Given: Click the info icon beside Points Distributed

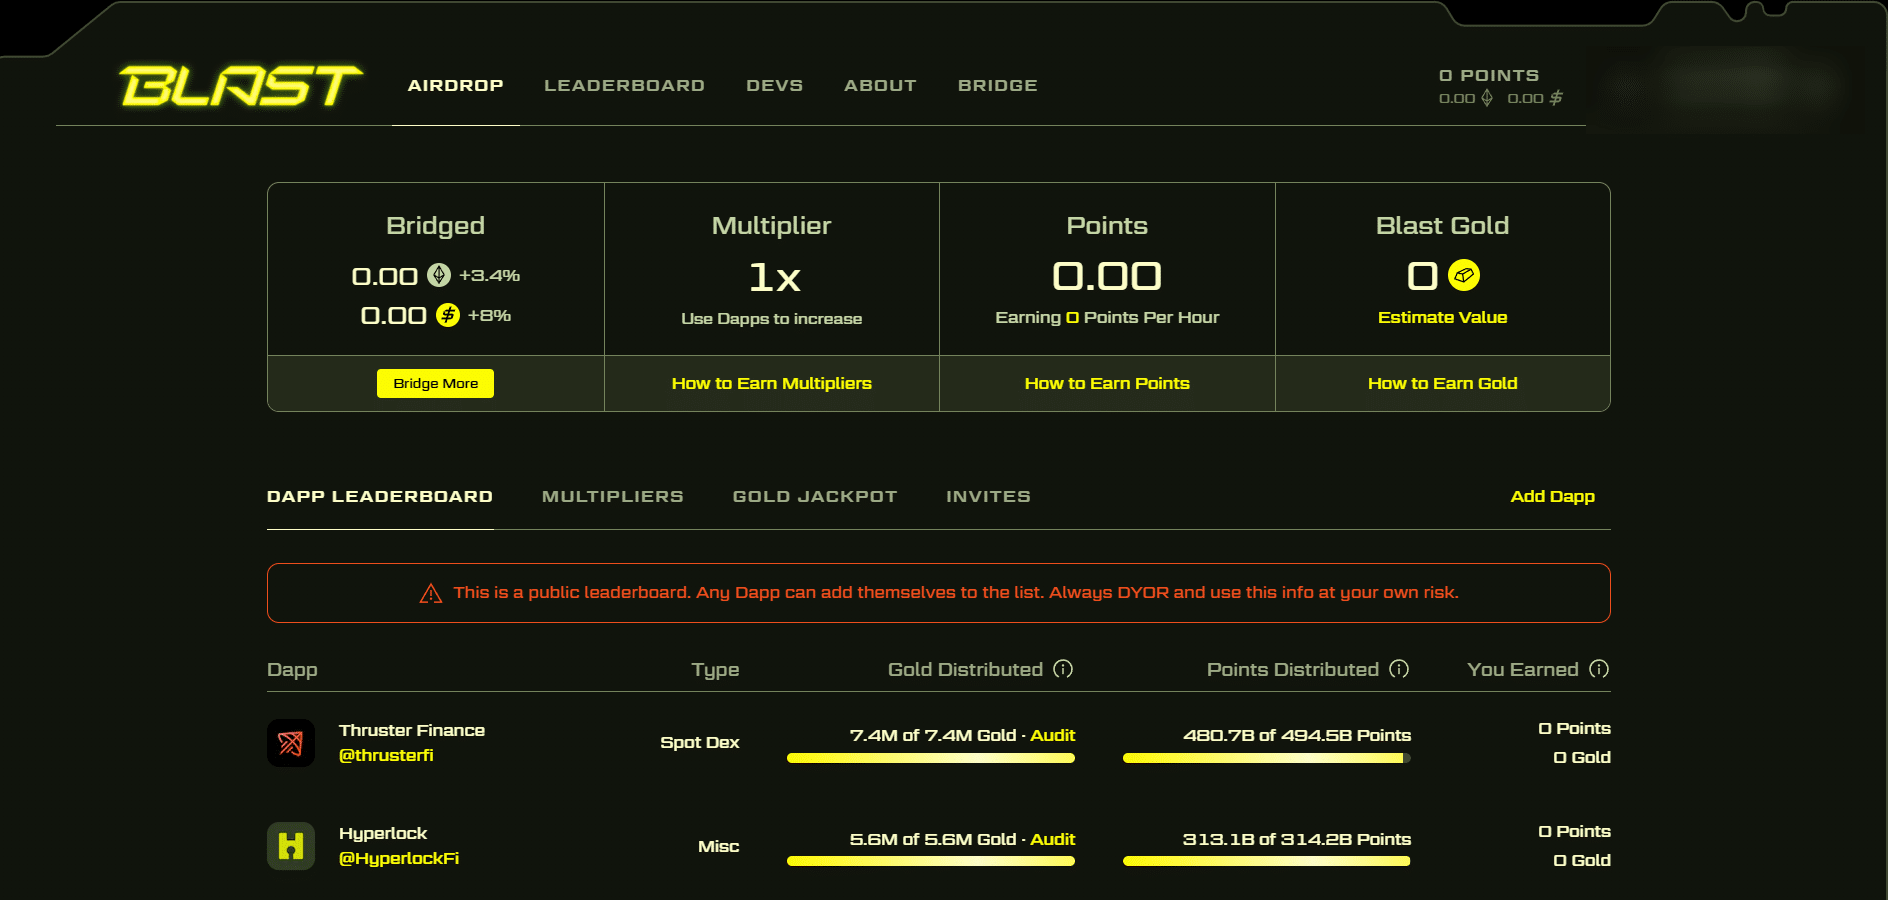Looking at the screenshot, I should coord(1398,670).
